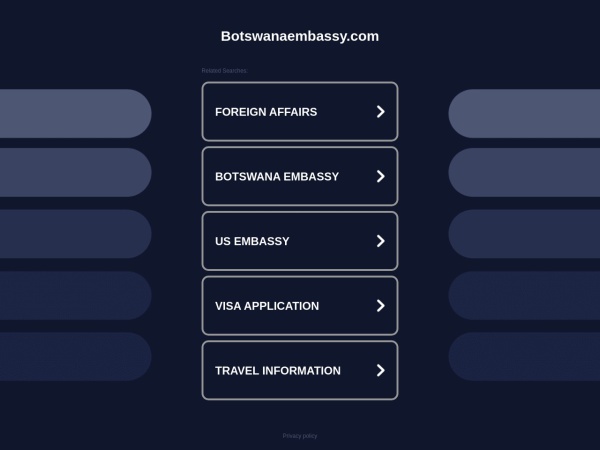
Task: Open the Privacy policy link
Action: tap(300, 436)
